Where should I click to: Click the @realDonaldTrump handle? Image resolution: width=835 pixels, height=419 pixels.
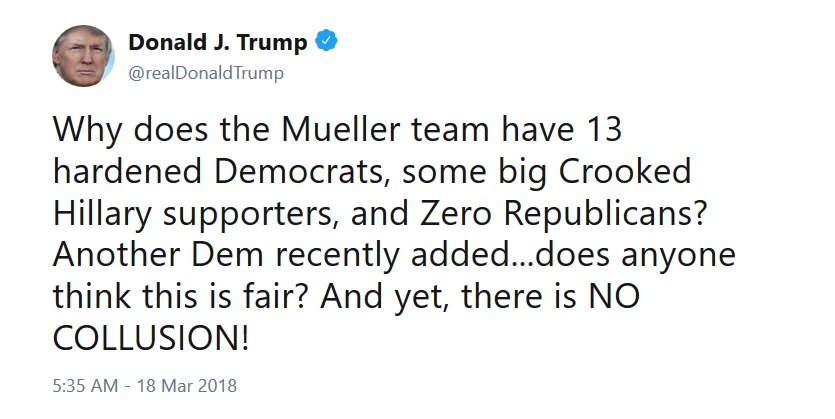206,73
